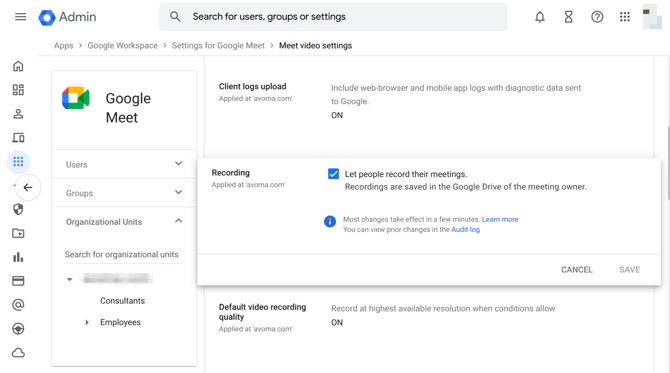This screenshot has width=670, height=373.
Task: Open Security shield icon in sidebar
Action: (18, 209)
